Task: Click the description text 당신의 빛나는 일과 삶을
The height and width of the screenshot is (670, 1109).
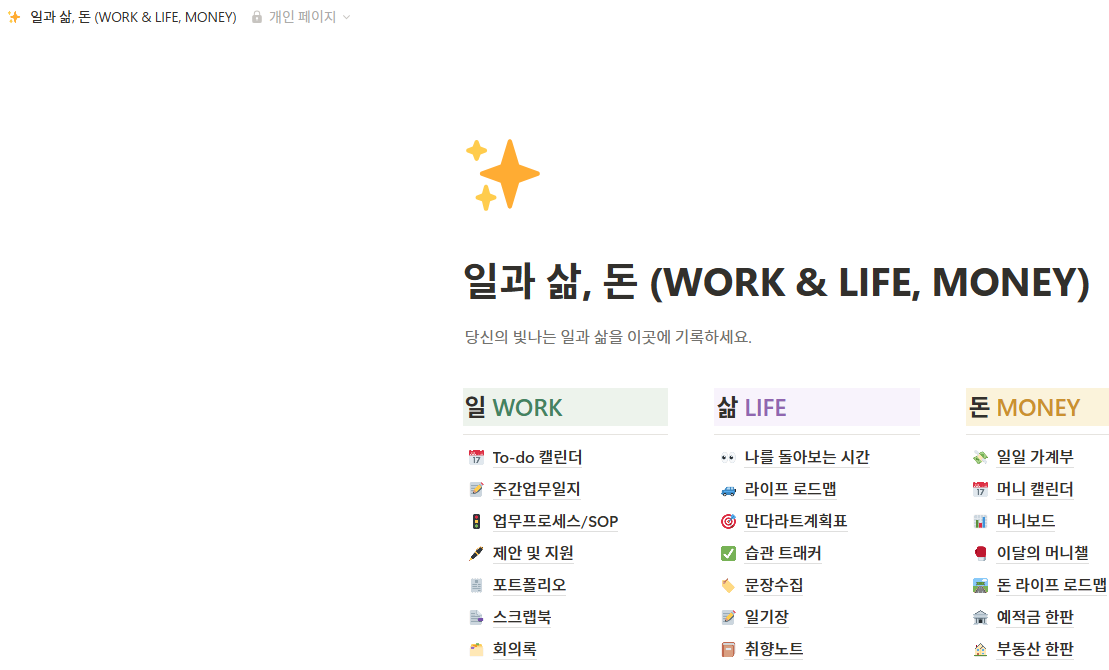Action: [x=545, y=337]
